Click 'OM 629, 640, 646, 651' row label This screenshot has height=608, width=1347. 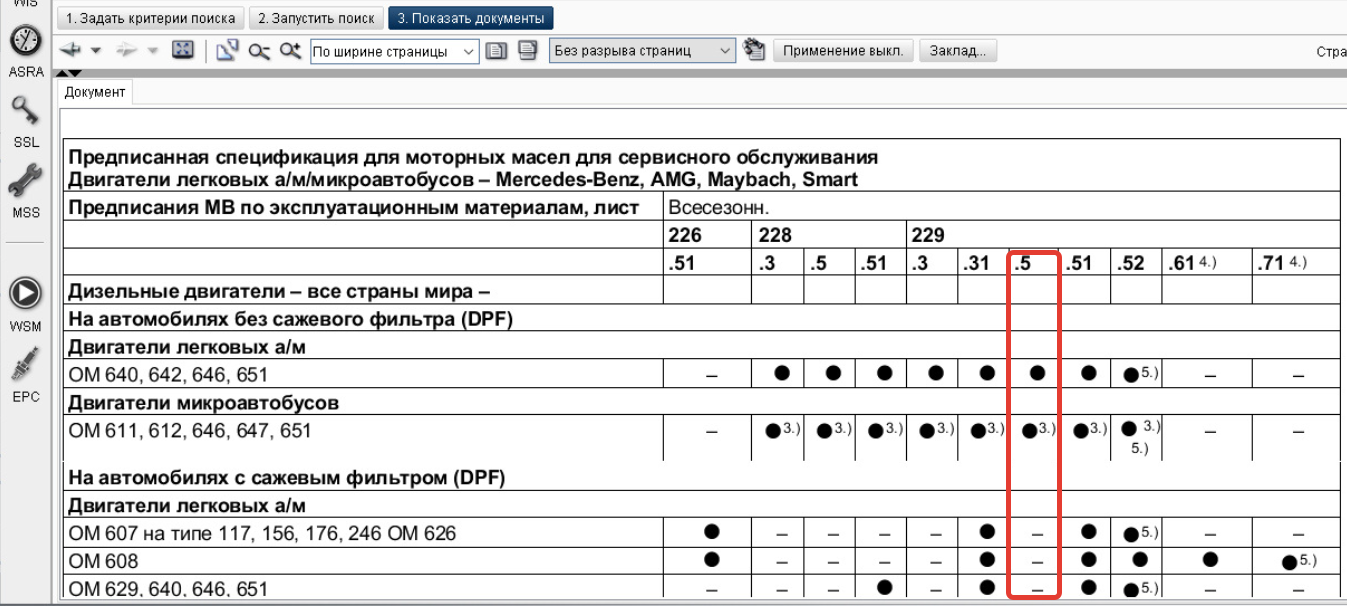click(168, 589)
